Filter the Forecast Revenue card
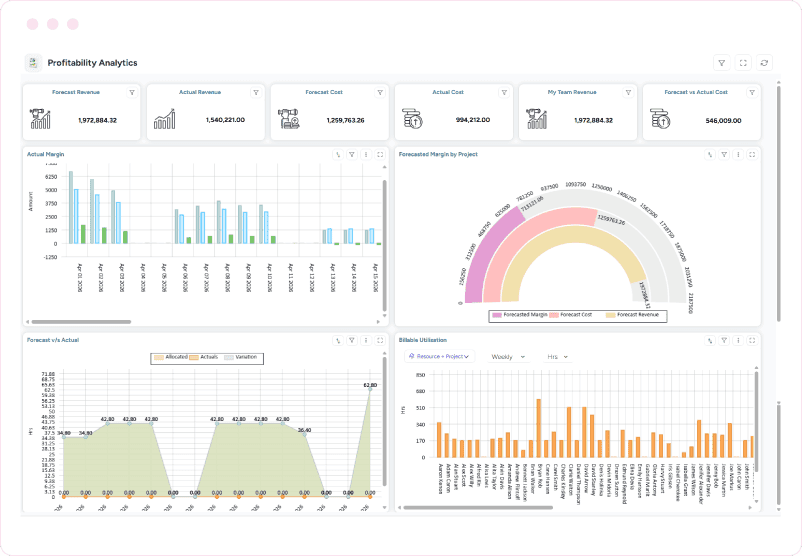 (132, 93)
